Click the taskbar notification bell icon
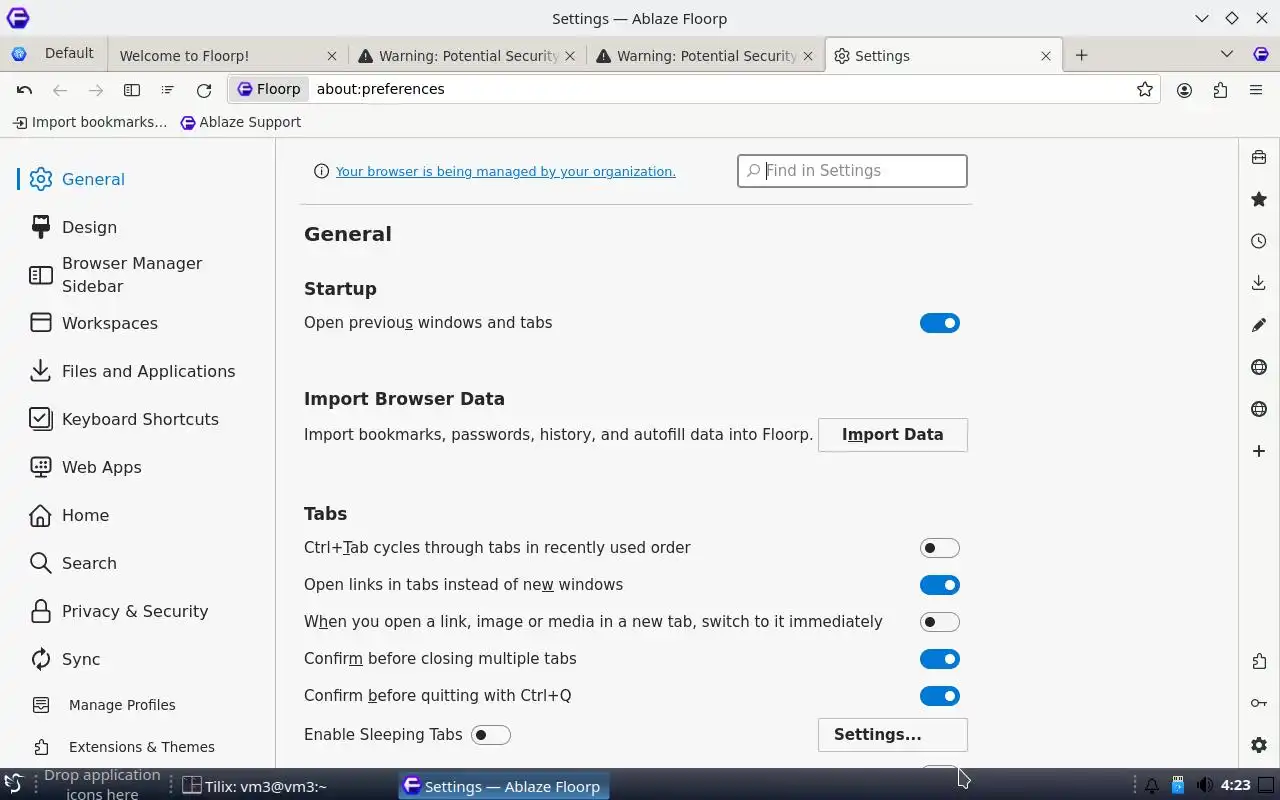 point(1152,785)
